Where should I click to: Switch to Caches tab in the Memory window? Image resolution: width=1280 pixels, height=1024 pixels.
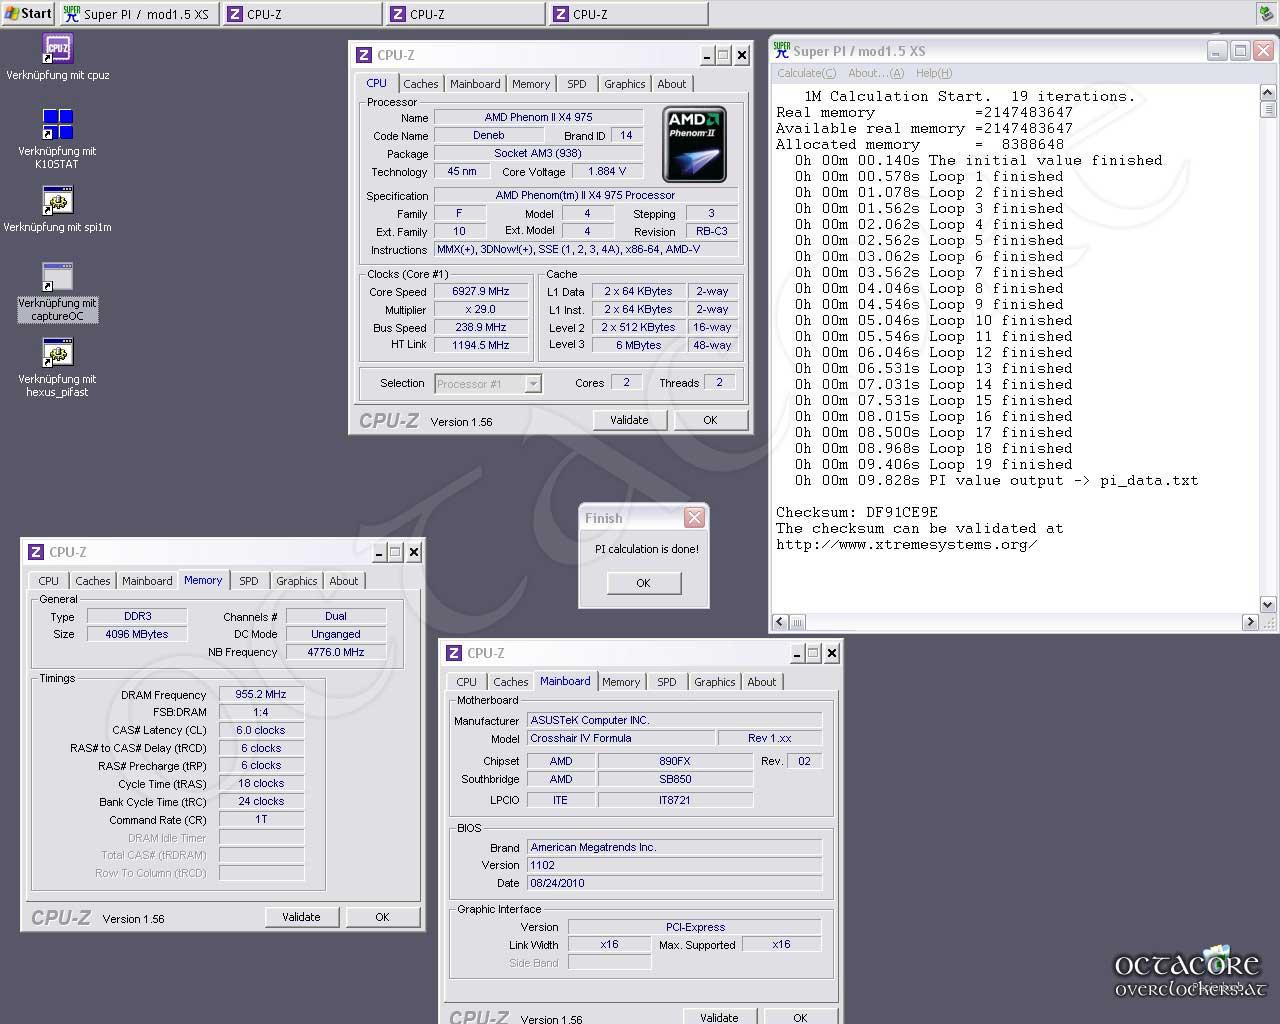pos(92,581)
